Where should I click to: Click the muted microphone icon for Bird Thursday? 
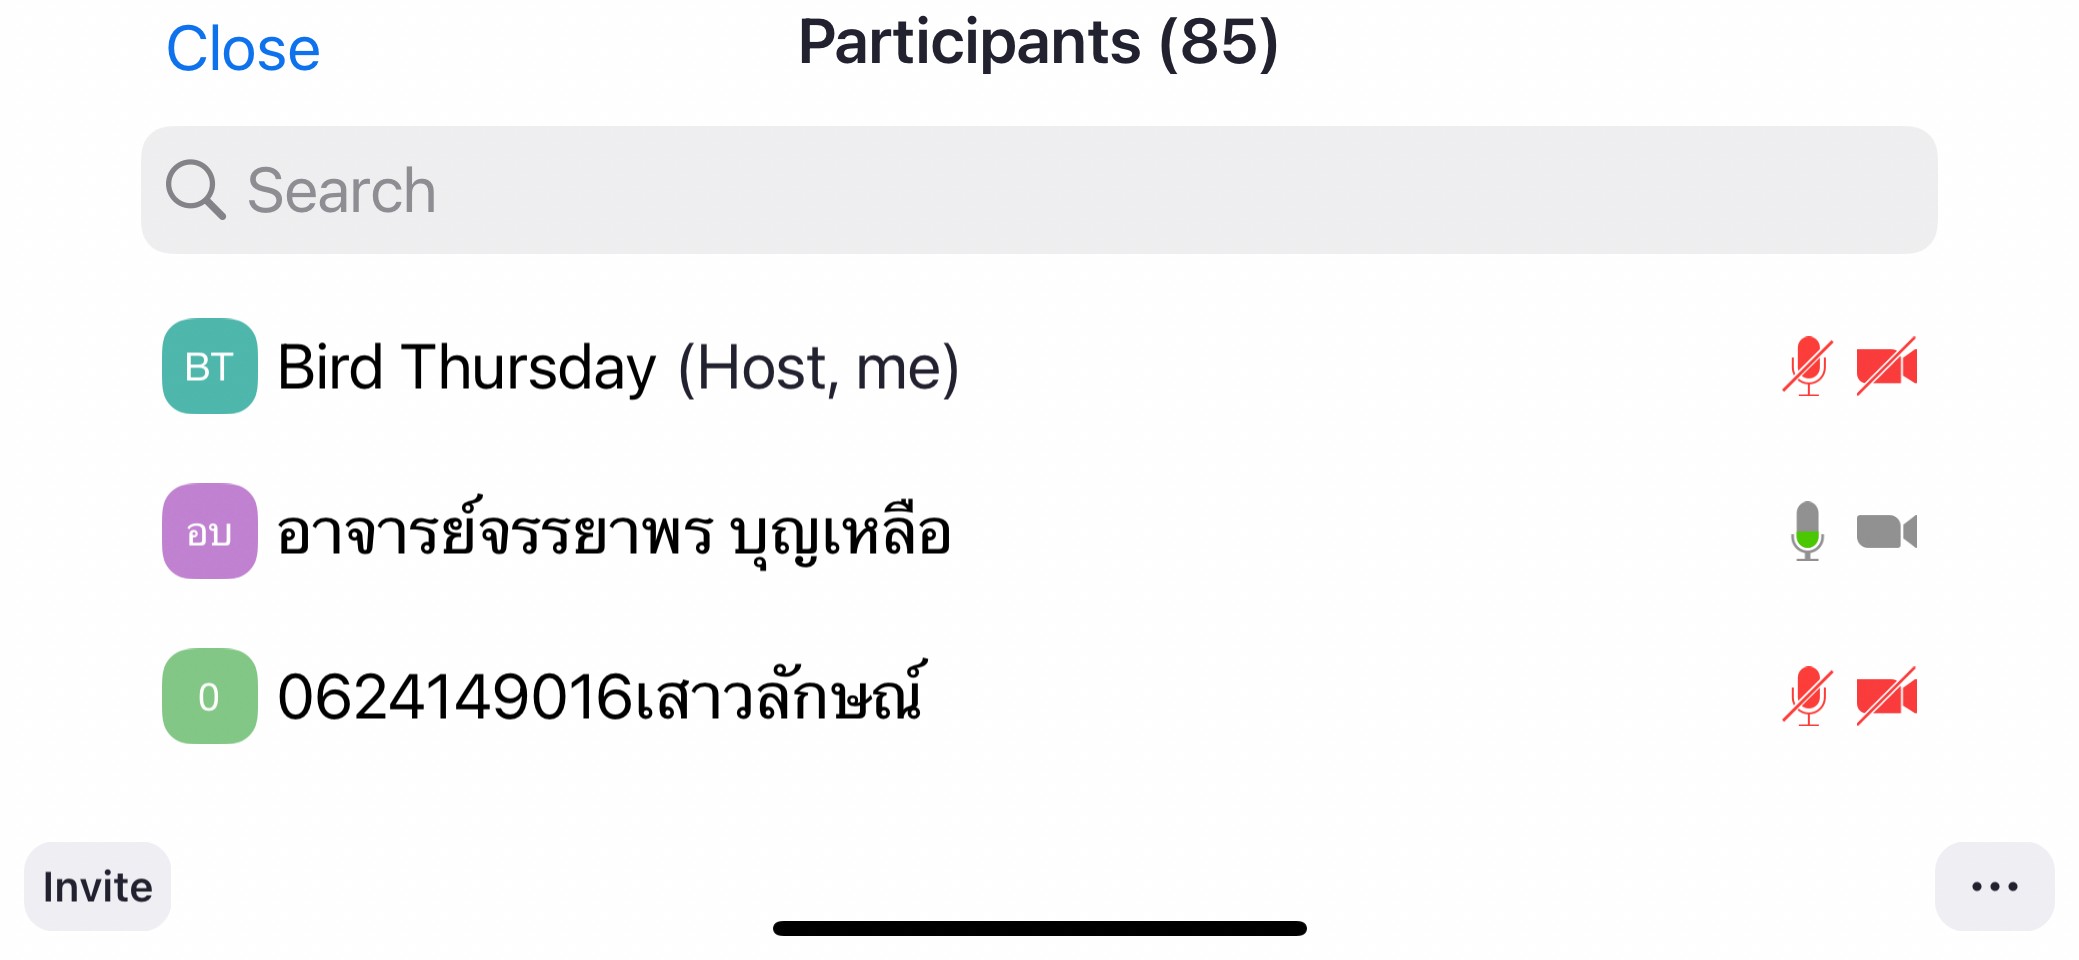tap(1807, 366)
